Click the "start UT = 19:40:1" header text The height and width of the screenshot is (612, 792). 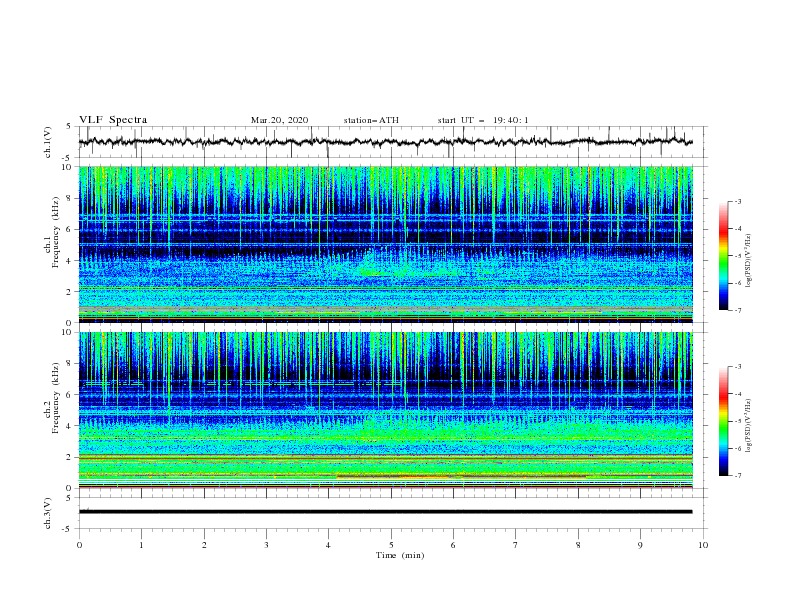tap(483, 120)
